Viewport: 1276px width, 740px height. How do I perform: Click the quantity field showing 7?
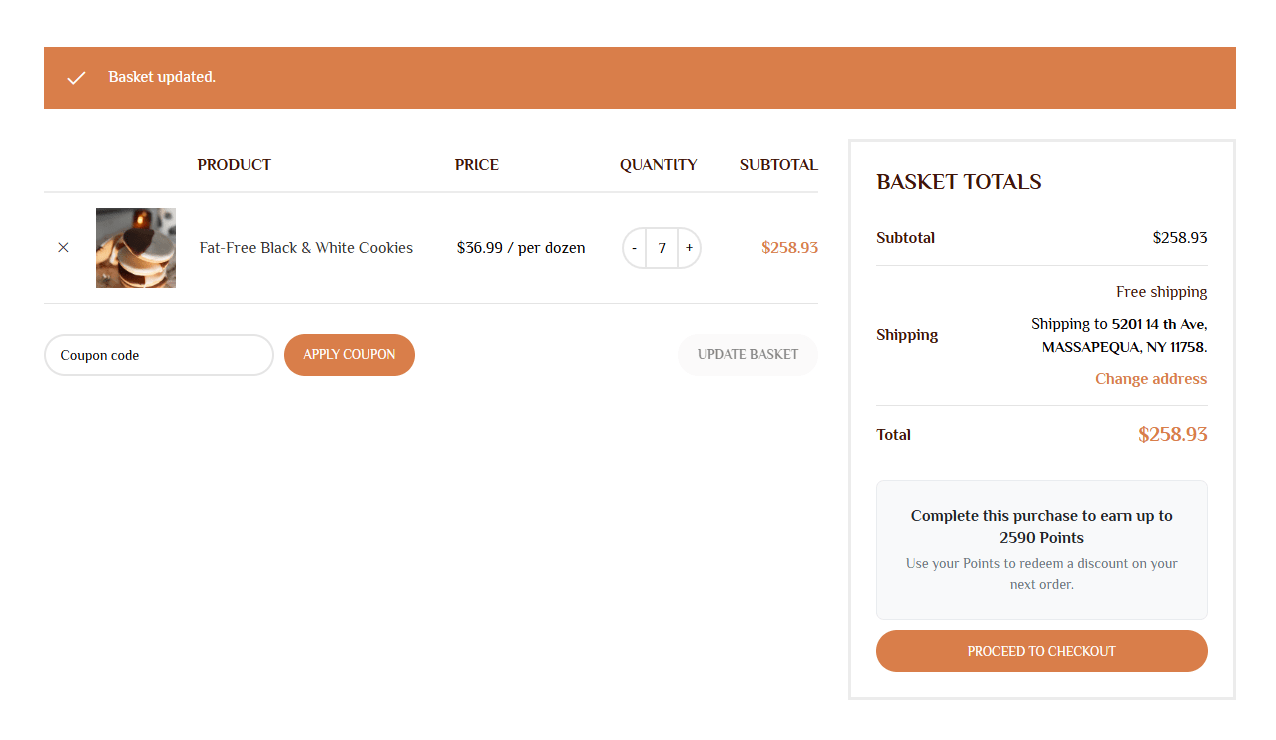point(662,248)
